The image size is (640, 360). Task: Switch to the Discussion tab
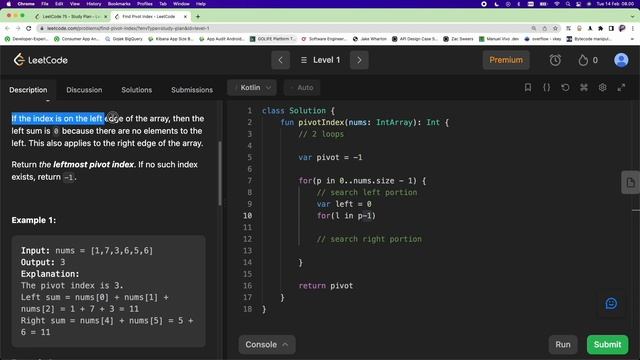click(x=84, y=90)
